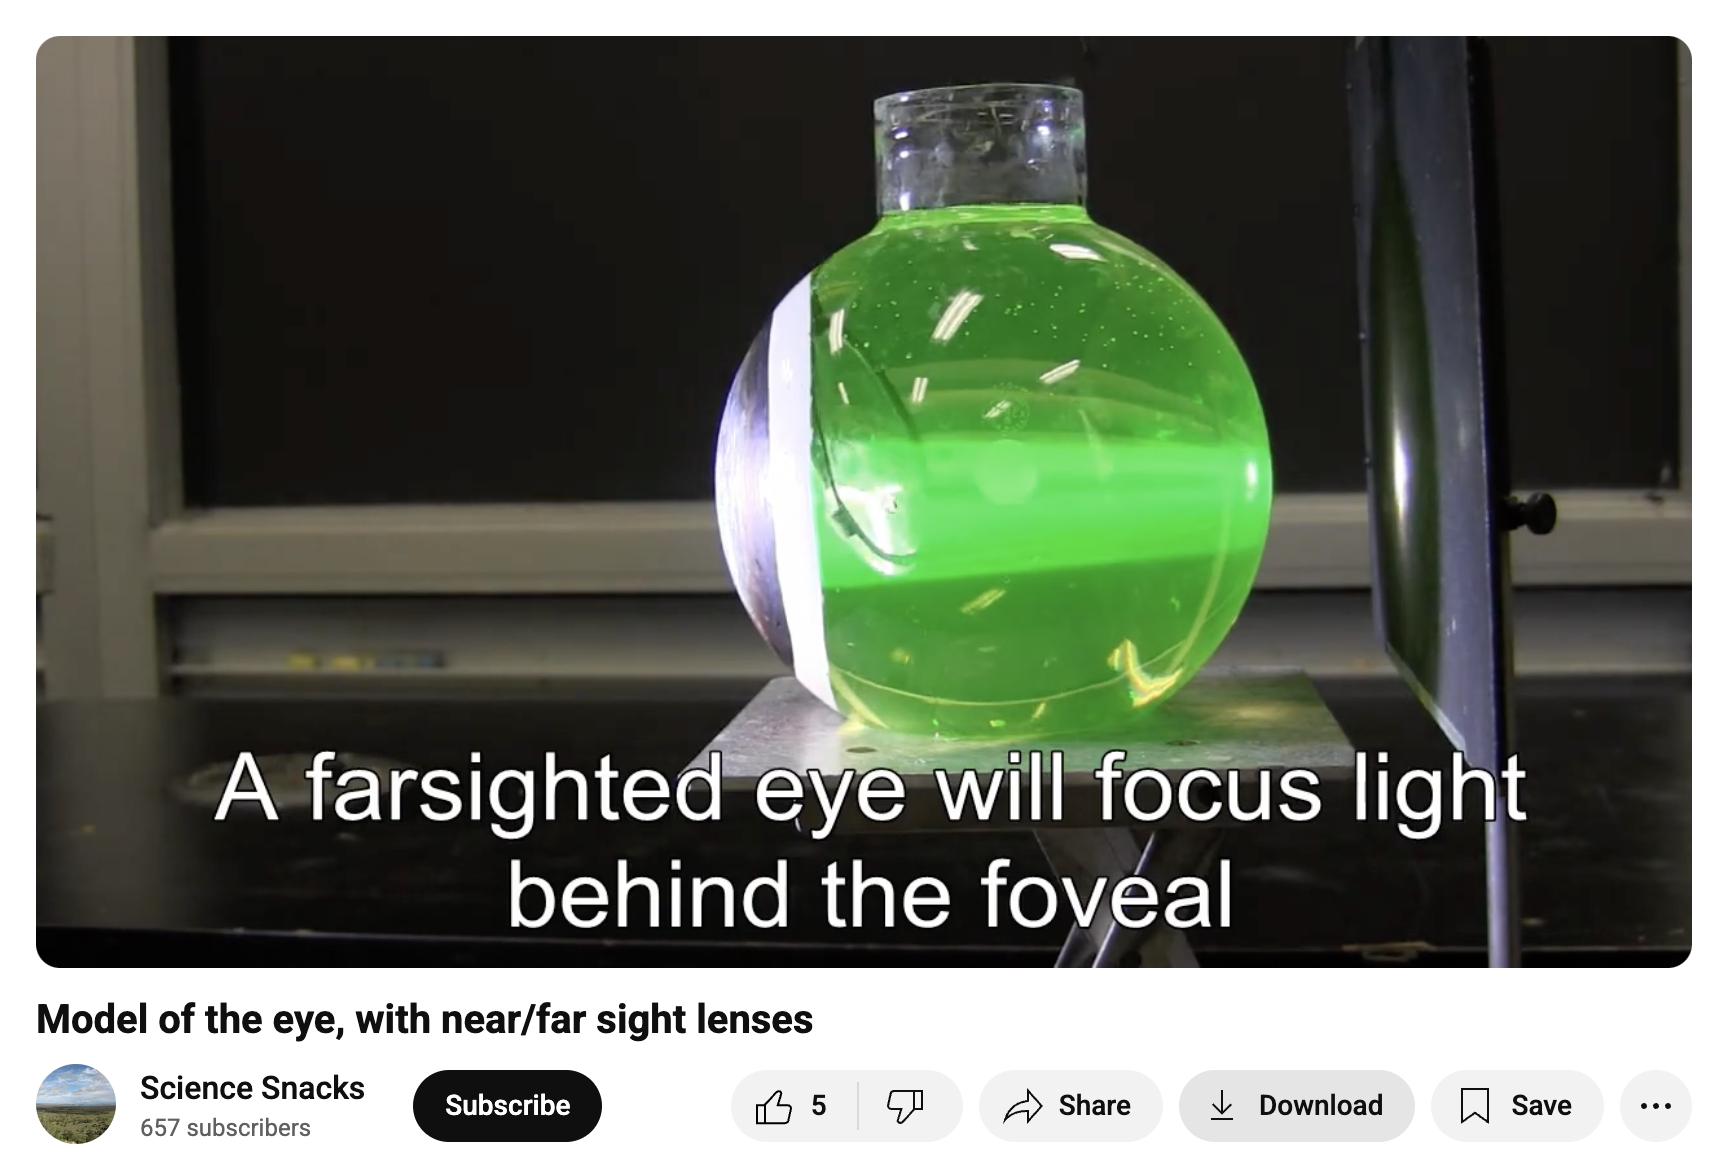Open the three-dot more actions menu
The width and height of the screenshot is (1718, 1166).
pos(1656,1106)
